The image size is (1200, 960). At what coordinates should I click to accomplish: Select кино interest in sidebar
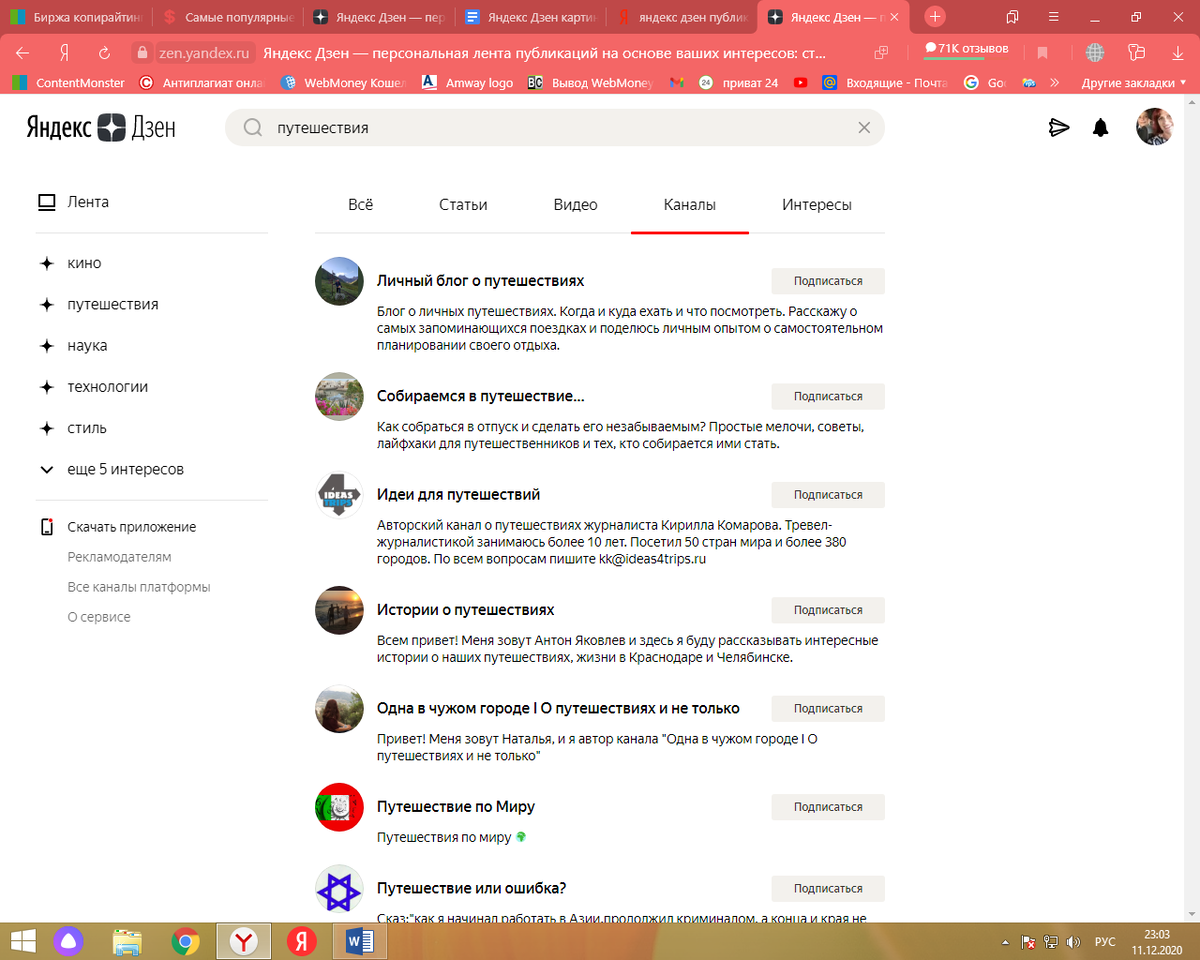pos(70,263)
